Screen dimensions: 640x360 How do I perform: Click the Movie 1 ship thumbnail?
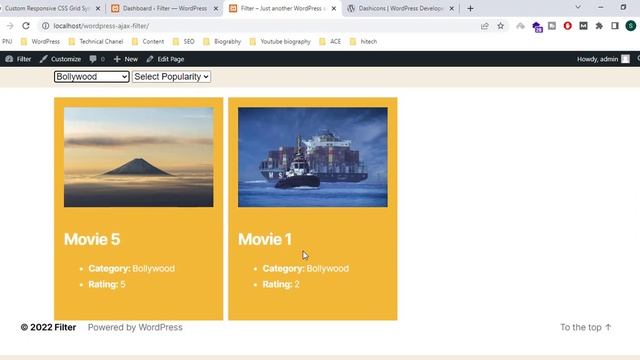pyautogui.click(x=313, y=157)
